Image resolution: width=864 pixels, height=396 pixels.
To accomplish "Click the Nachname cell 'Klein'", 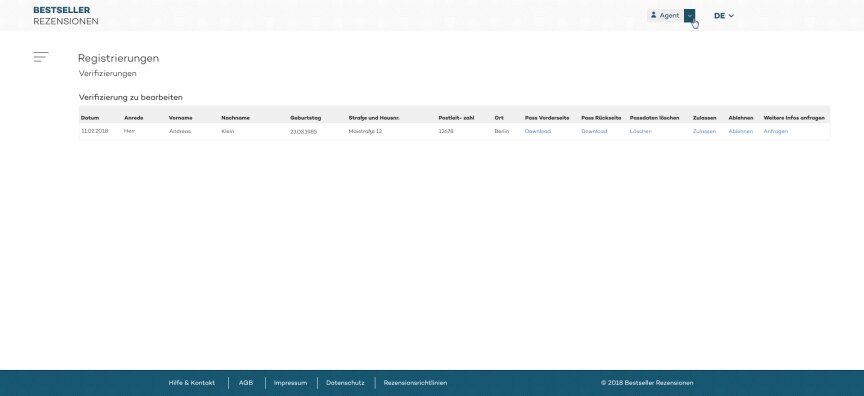I will pos(228,131).
